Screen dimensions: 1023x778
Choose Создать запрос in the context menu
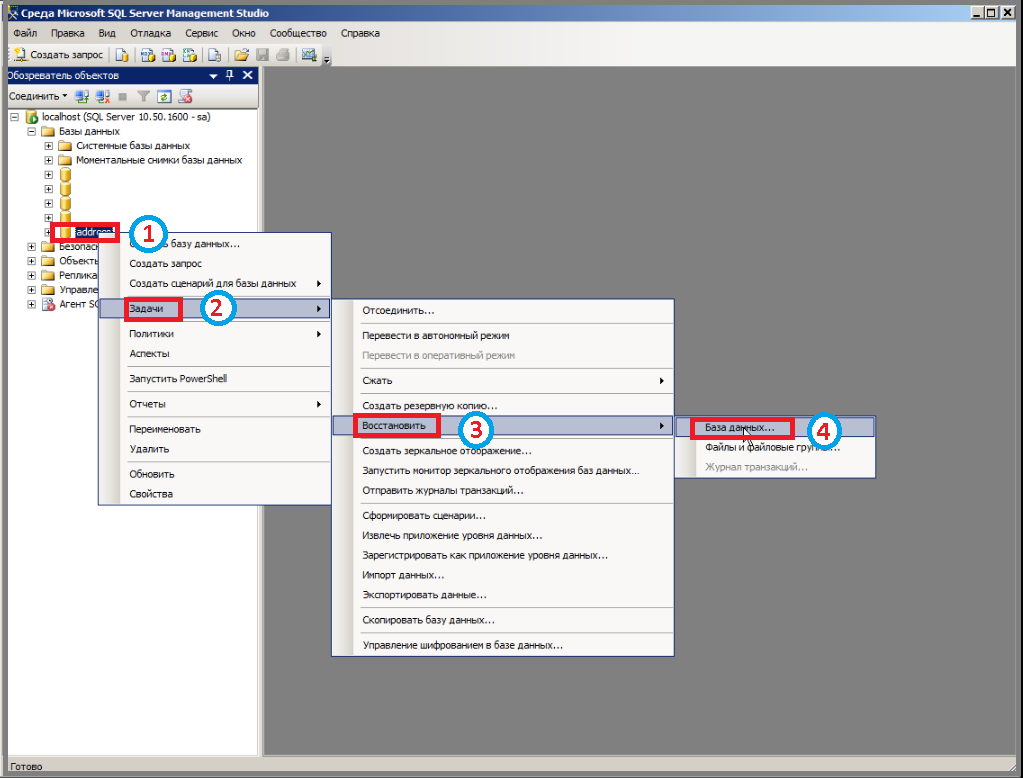point(215,264)
